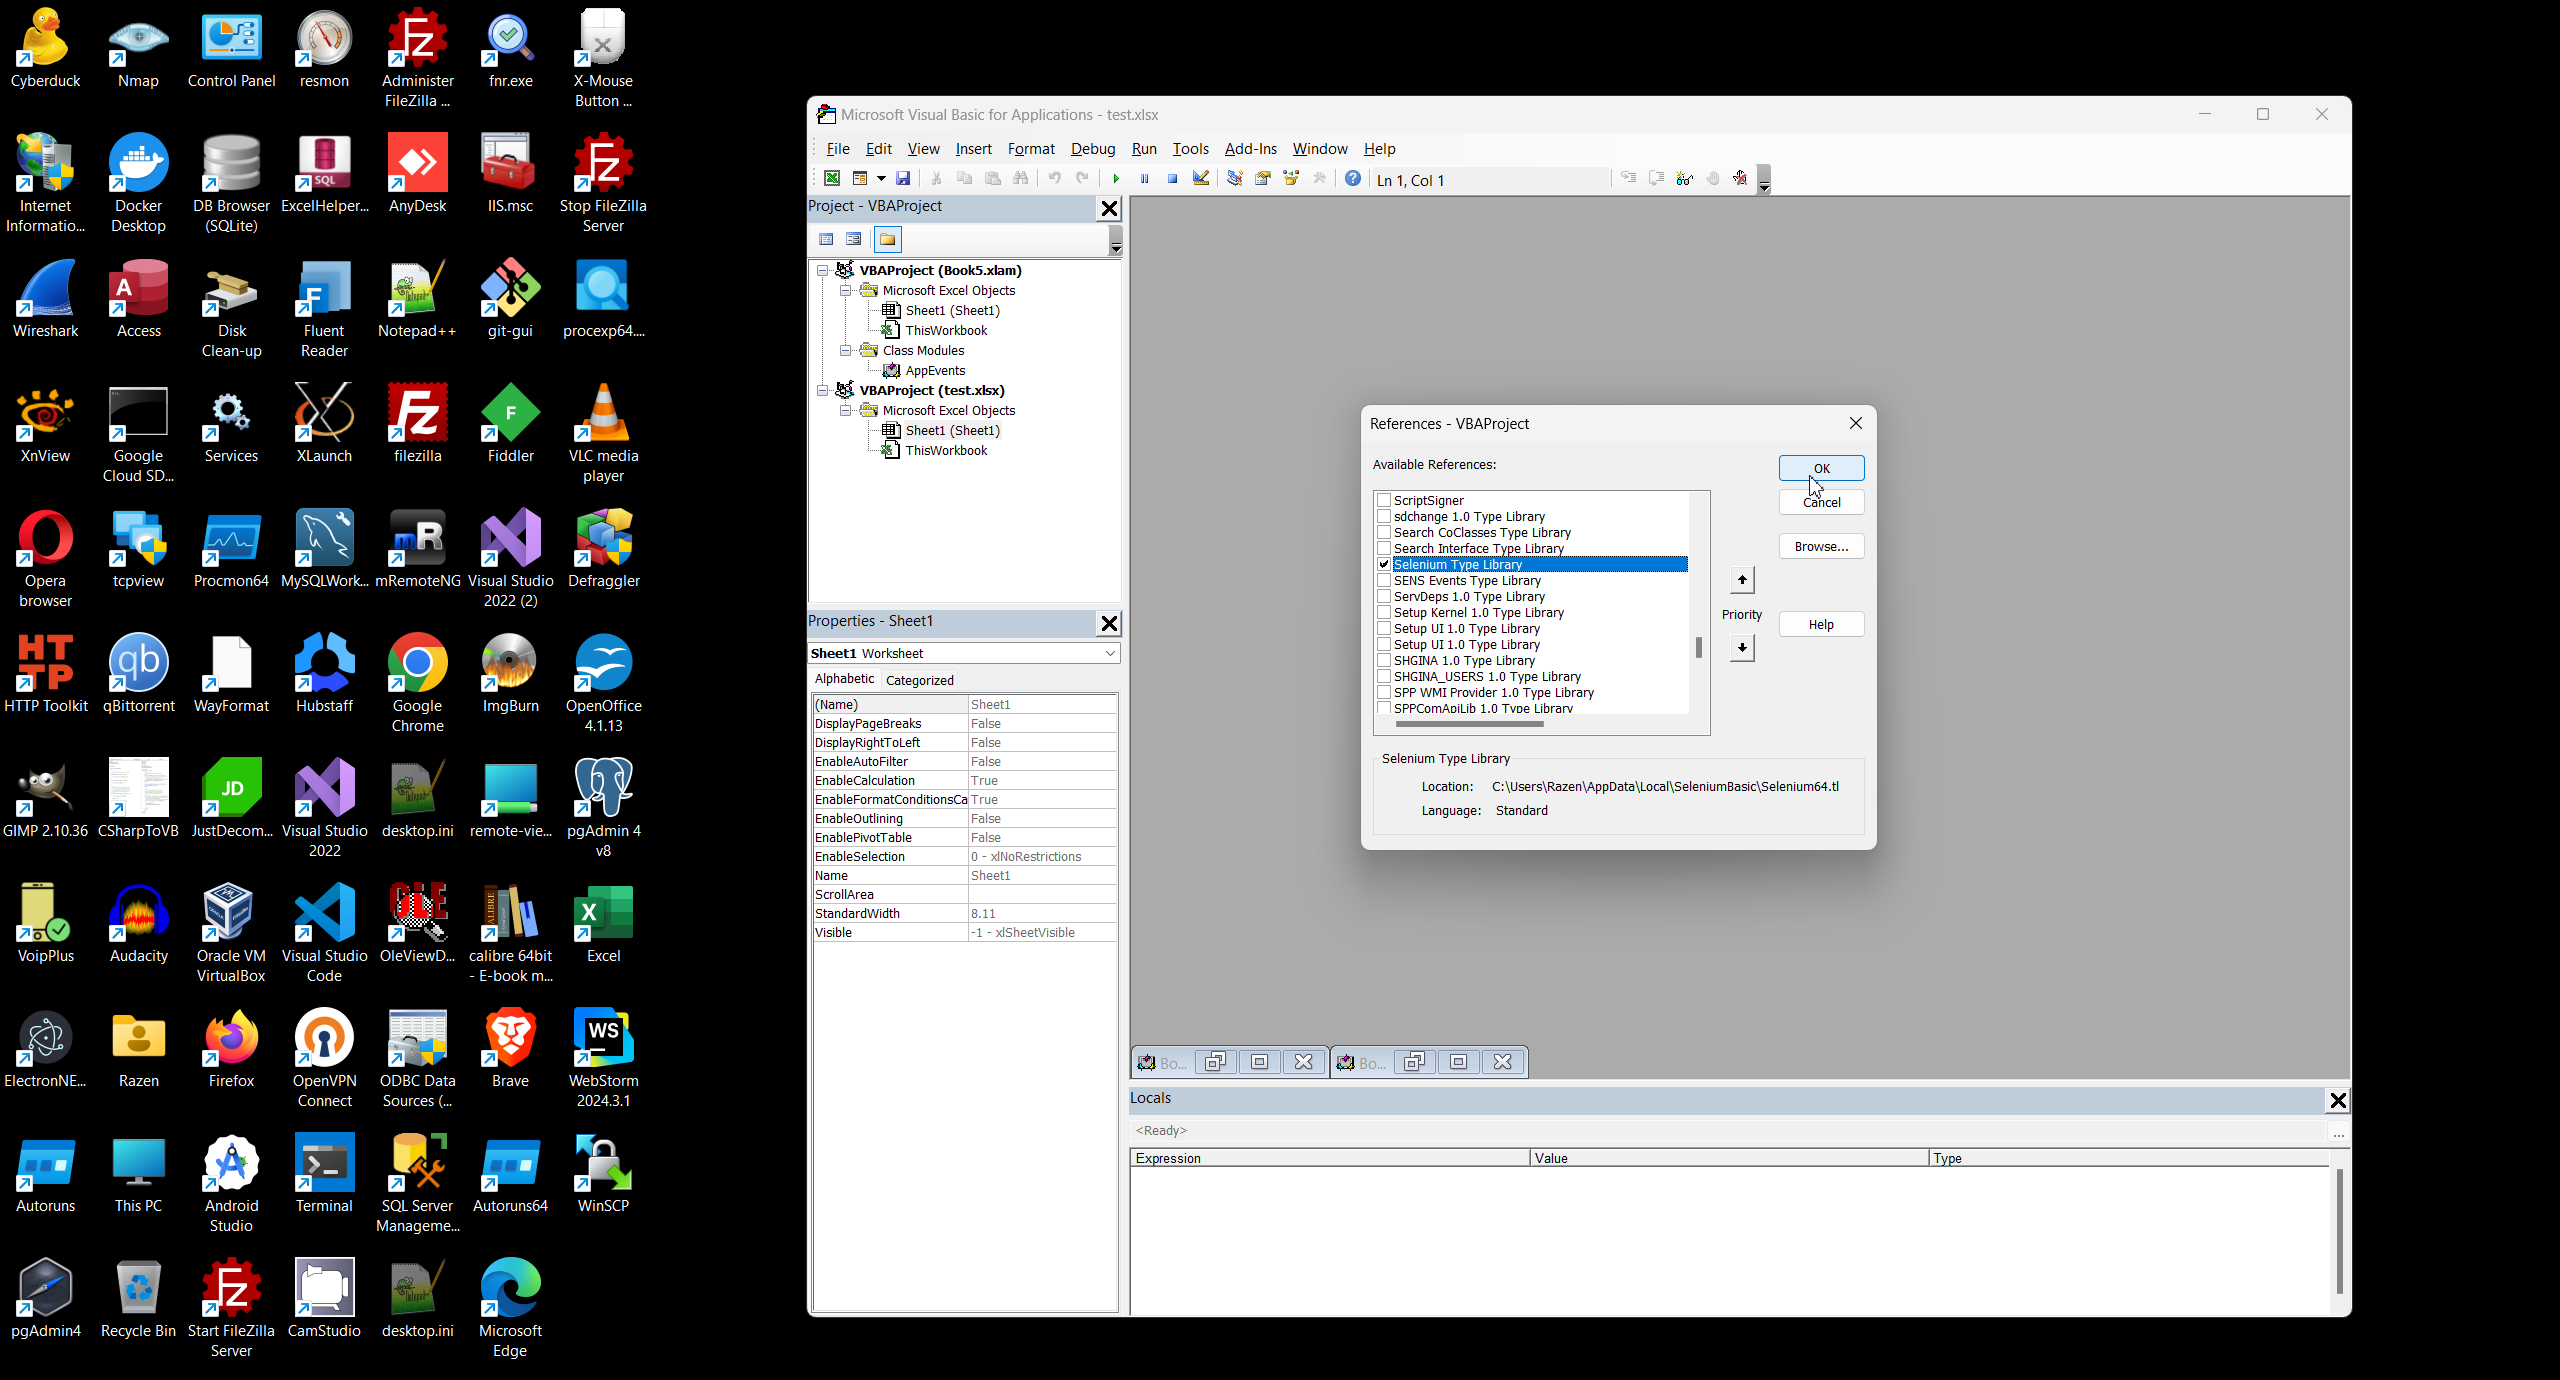Viewport: 2560px width, 1380px height.
Task: Check the ScriptSigner reference checkbox
Action: 1384,501
